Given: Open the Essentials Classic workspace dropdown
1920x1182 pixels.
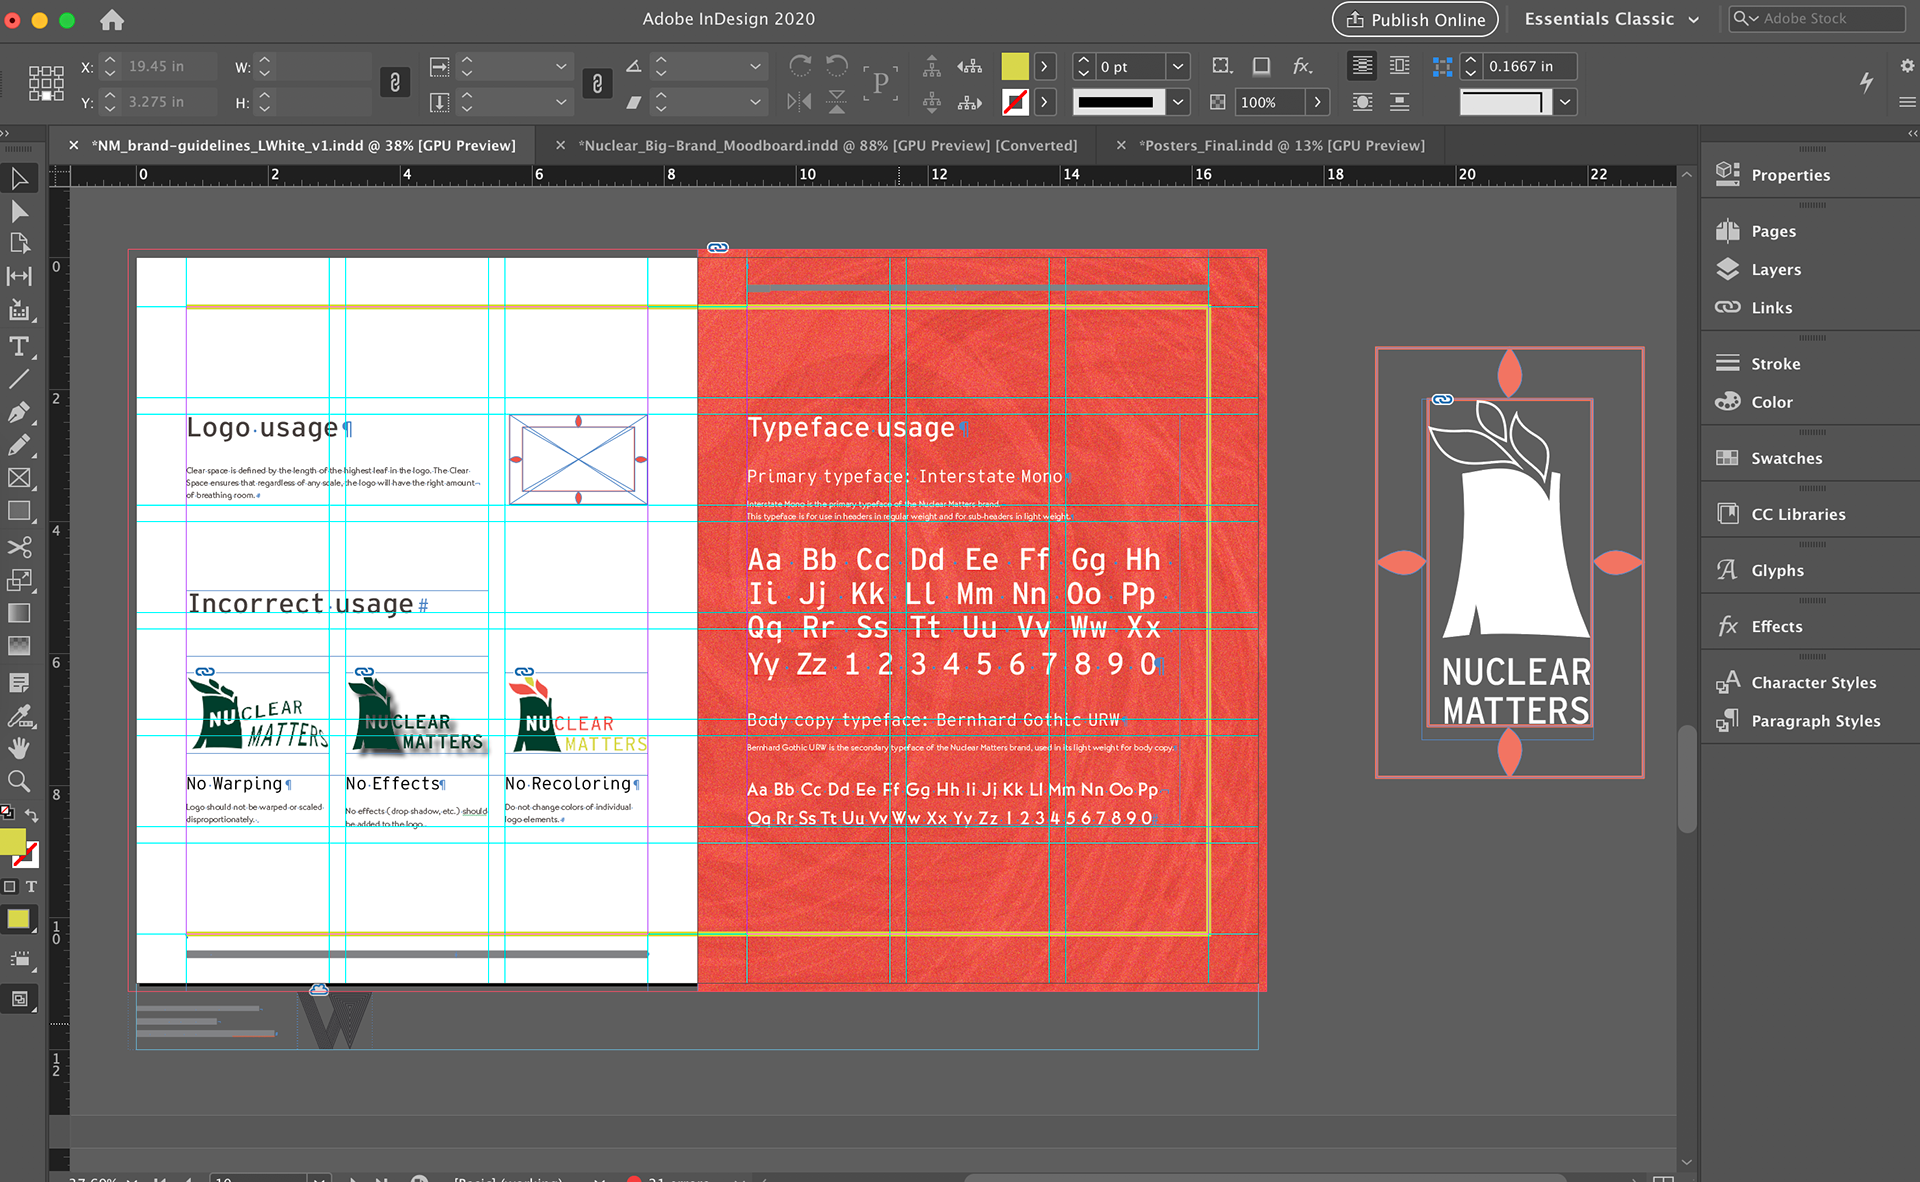Looking at the screenshot, I should coord(1611,19).
